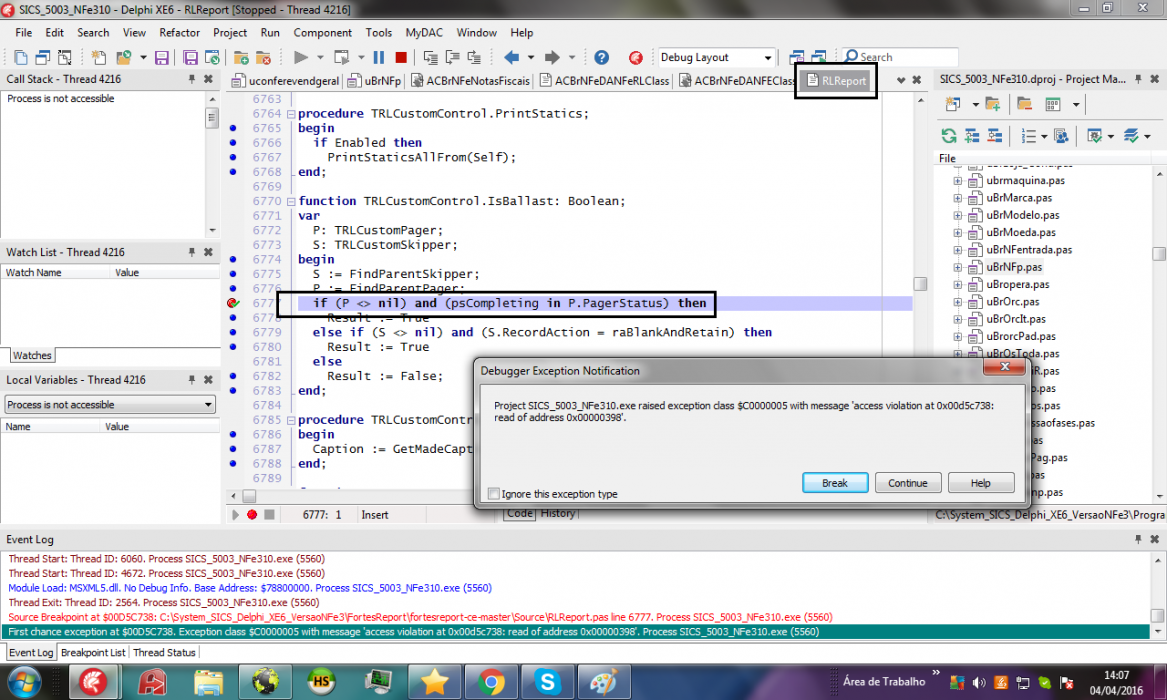Expand the ubrmaquina.pas tree node
Image resolution: width=1167 pixels, height=700 pixels.
pos(958,181)
